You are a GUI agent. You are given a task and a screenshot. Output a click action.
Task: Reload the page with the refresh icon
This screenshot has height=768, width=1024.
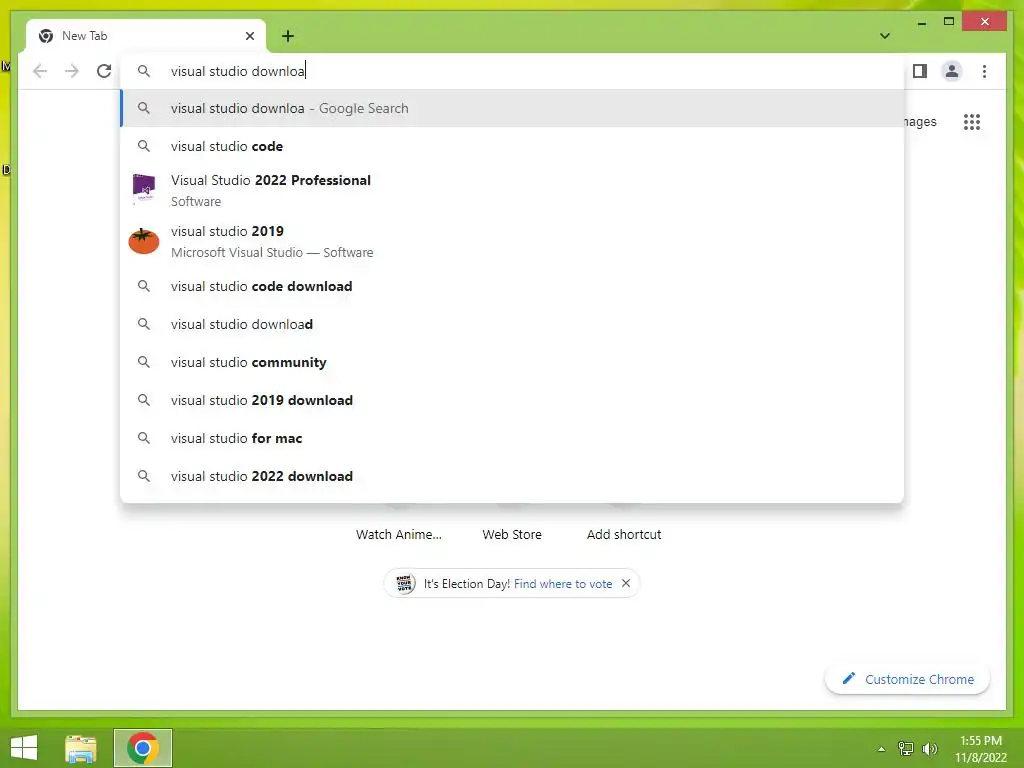pos(104,71)
